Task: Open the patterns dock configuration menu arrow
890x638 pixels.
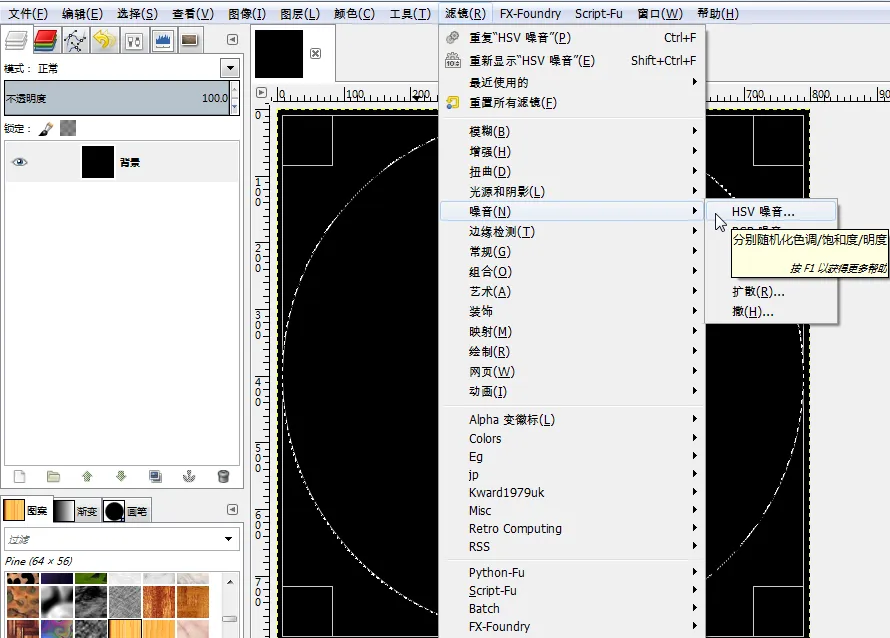Action: 232,509
